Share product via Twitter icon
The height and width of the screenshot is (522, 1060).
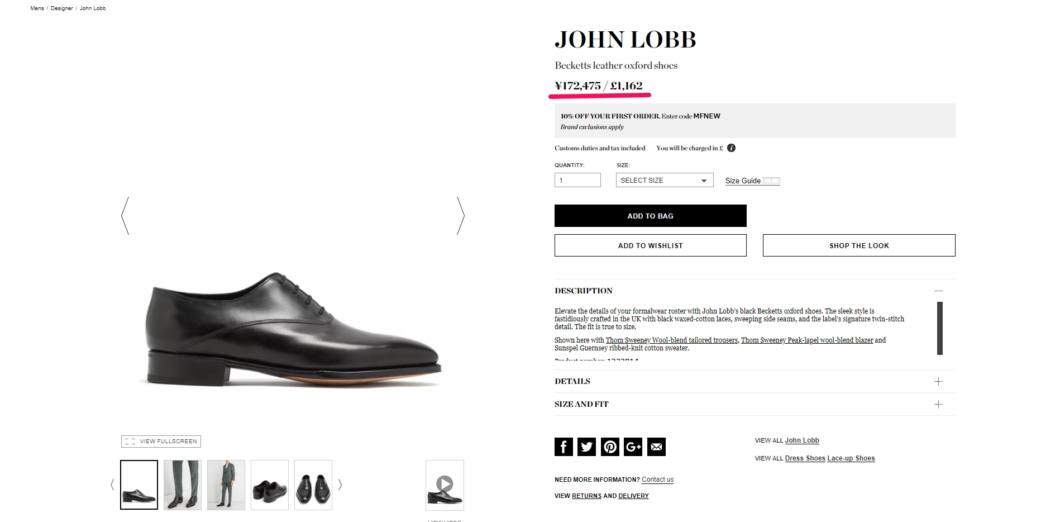(587, 446)
